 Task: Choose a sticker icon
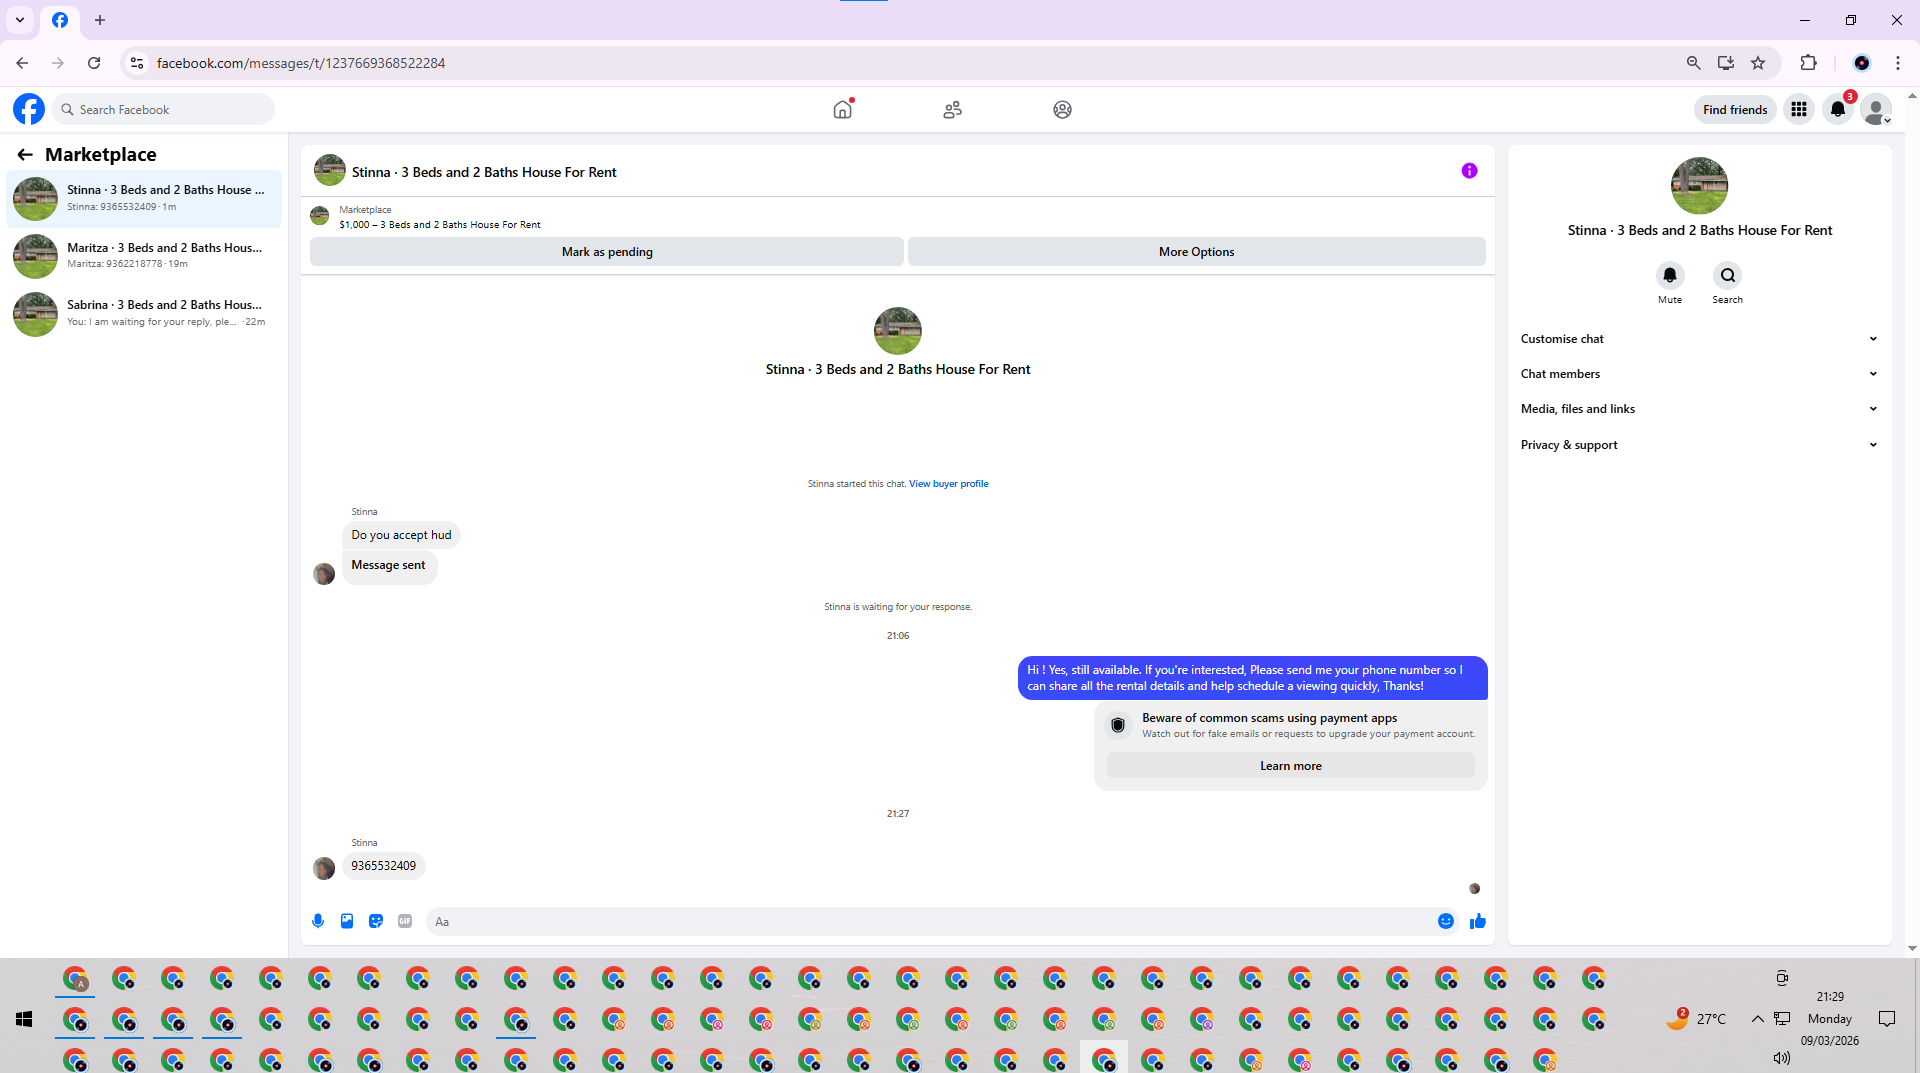pyautogui.click(x=376, y=921)
